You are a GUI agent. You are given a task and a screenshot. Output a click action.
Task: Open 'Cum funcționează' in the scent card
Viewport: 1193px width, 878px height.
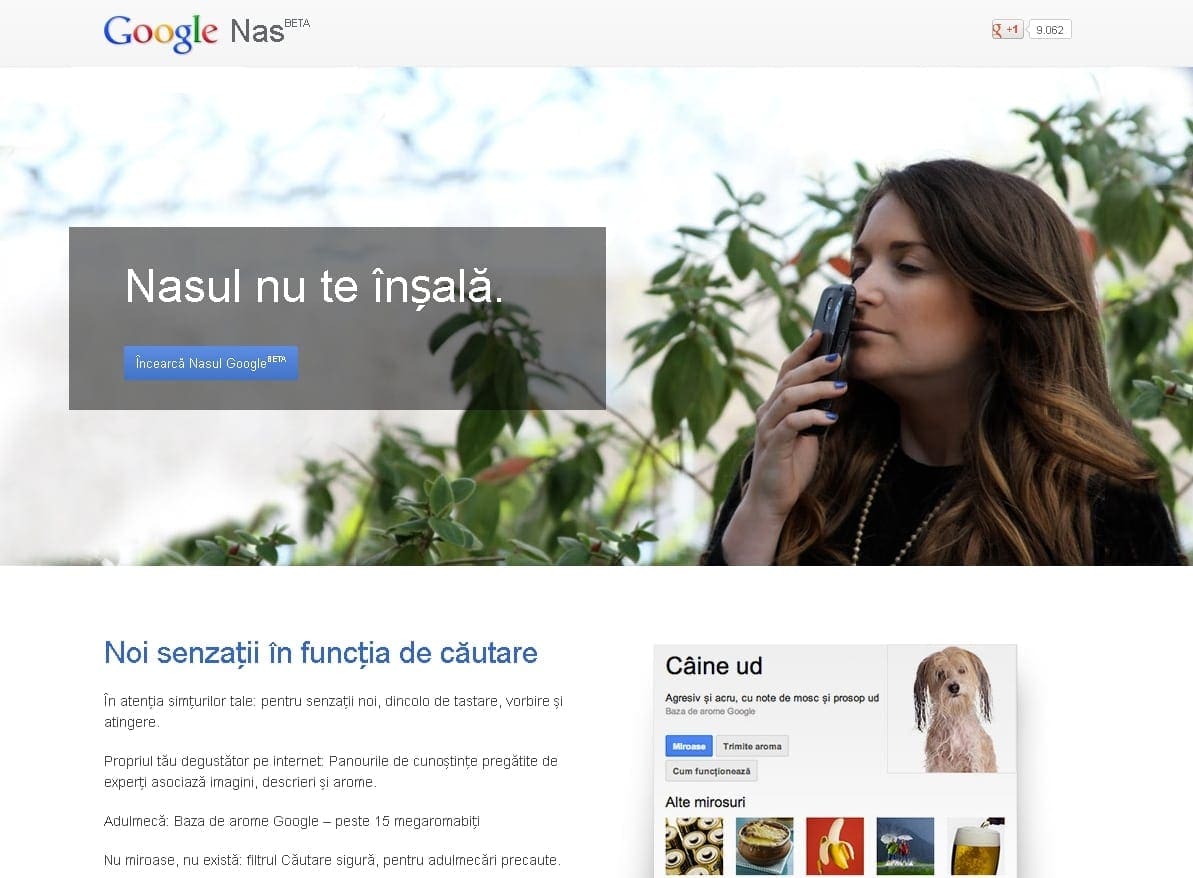click(711, 771)
